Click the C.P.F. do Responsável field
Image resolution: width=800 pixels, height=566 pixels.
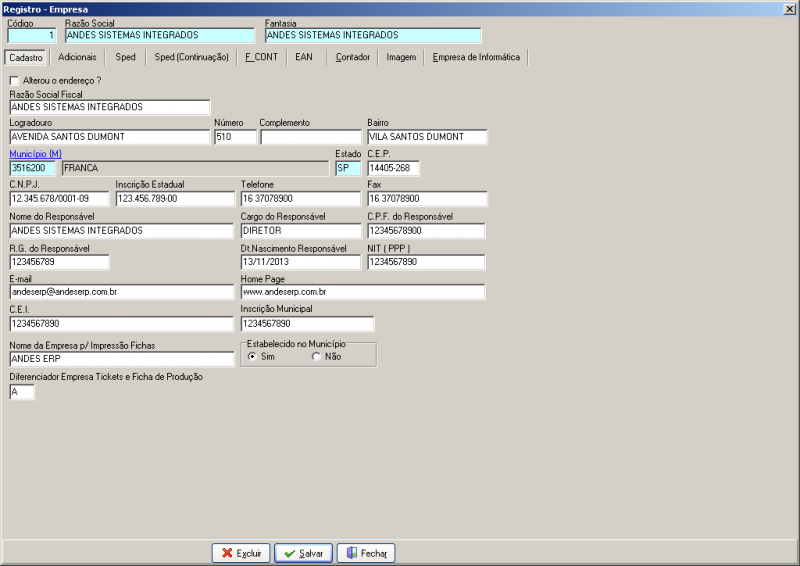coord(426,231)
